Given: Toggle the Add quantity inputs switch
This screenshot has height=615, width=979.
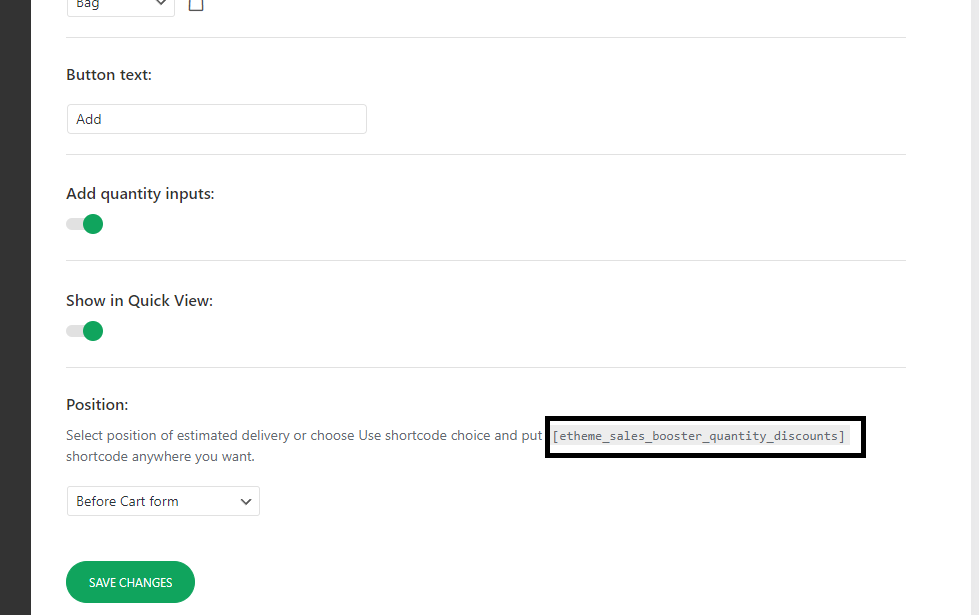Looking at the screenshot, I should click(x=84, y=224).
